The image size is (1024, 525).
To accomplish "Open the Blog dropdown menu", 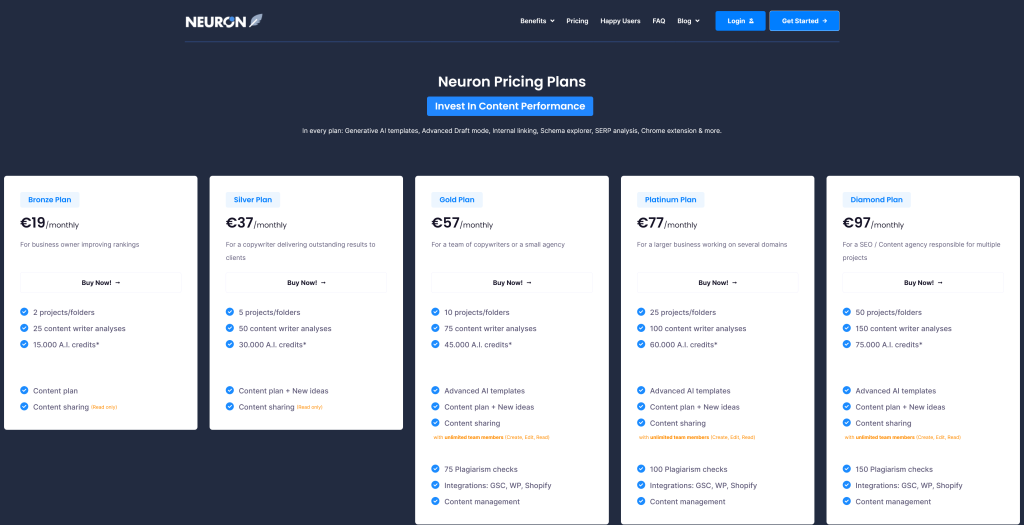I will pyautogui.click(x=688, y=21).
